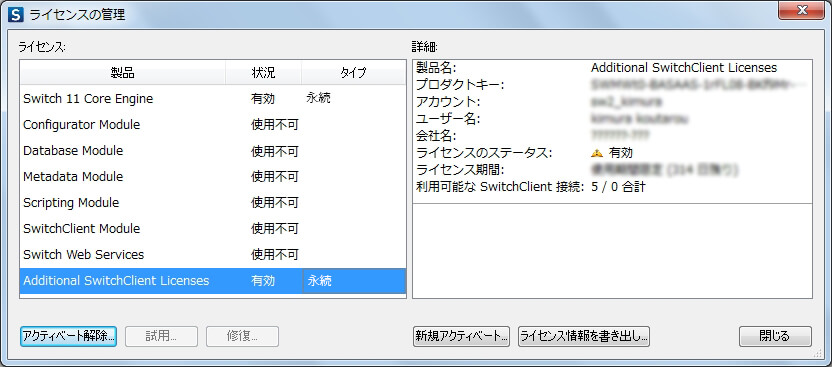Viewport: 832px width, 367px height.
Task: Sort by the 製品 column header
Action: point(123,73)
